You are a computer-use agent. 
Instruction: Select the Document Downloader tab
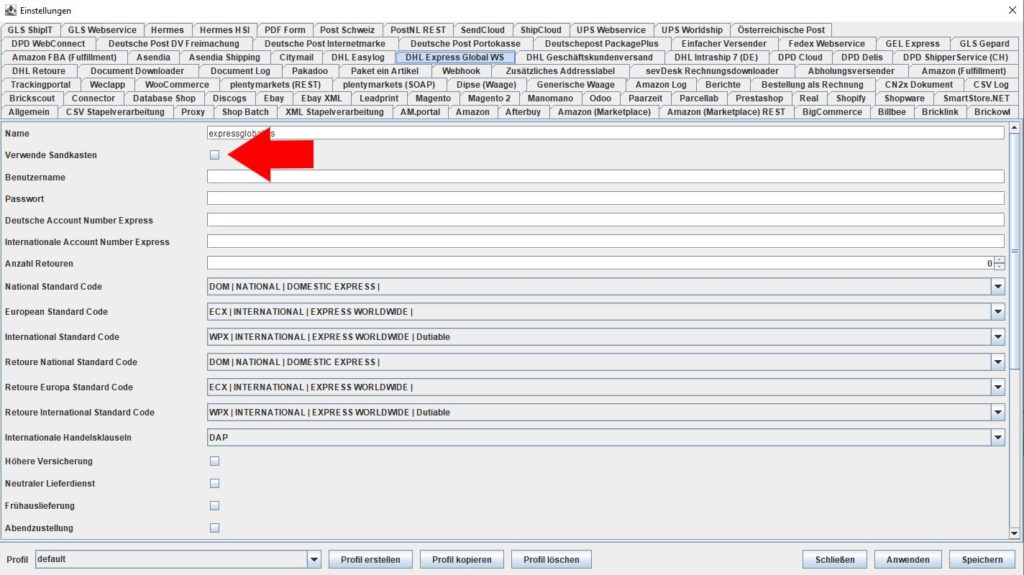click(137, 71)
